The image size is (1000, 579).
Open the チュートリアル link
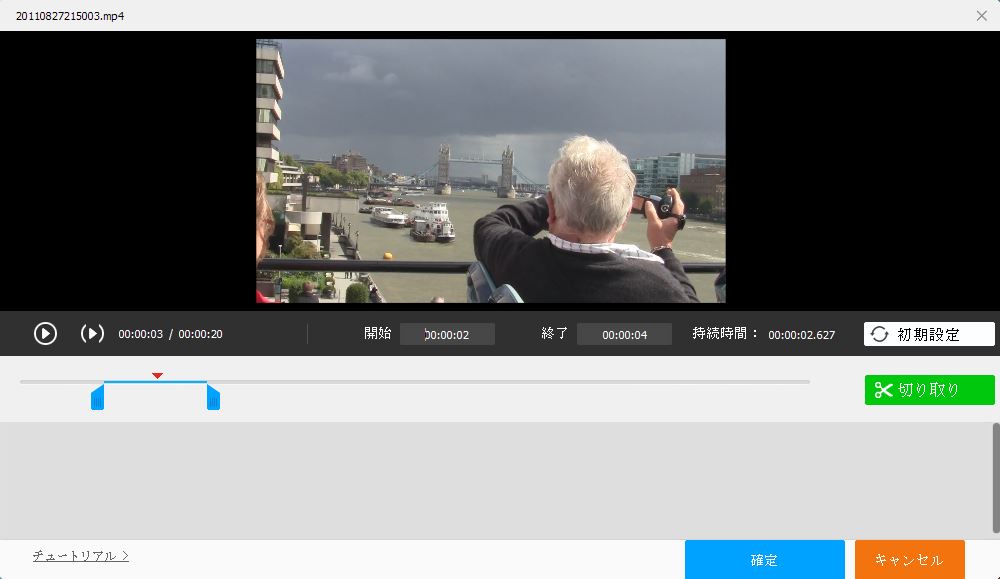(x=80, y=556)
